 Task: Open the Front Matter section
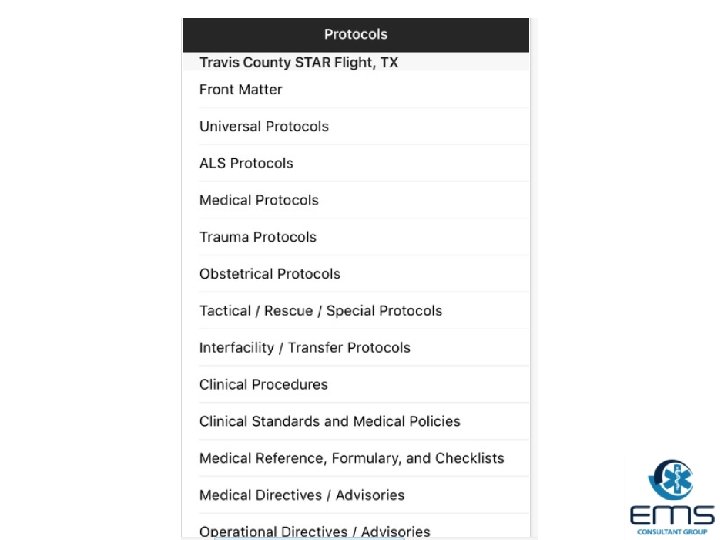[241, 90]
